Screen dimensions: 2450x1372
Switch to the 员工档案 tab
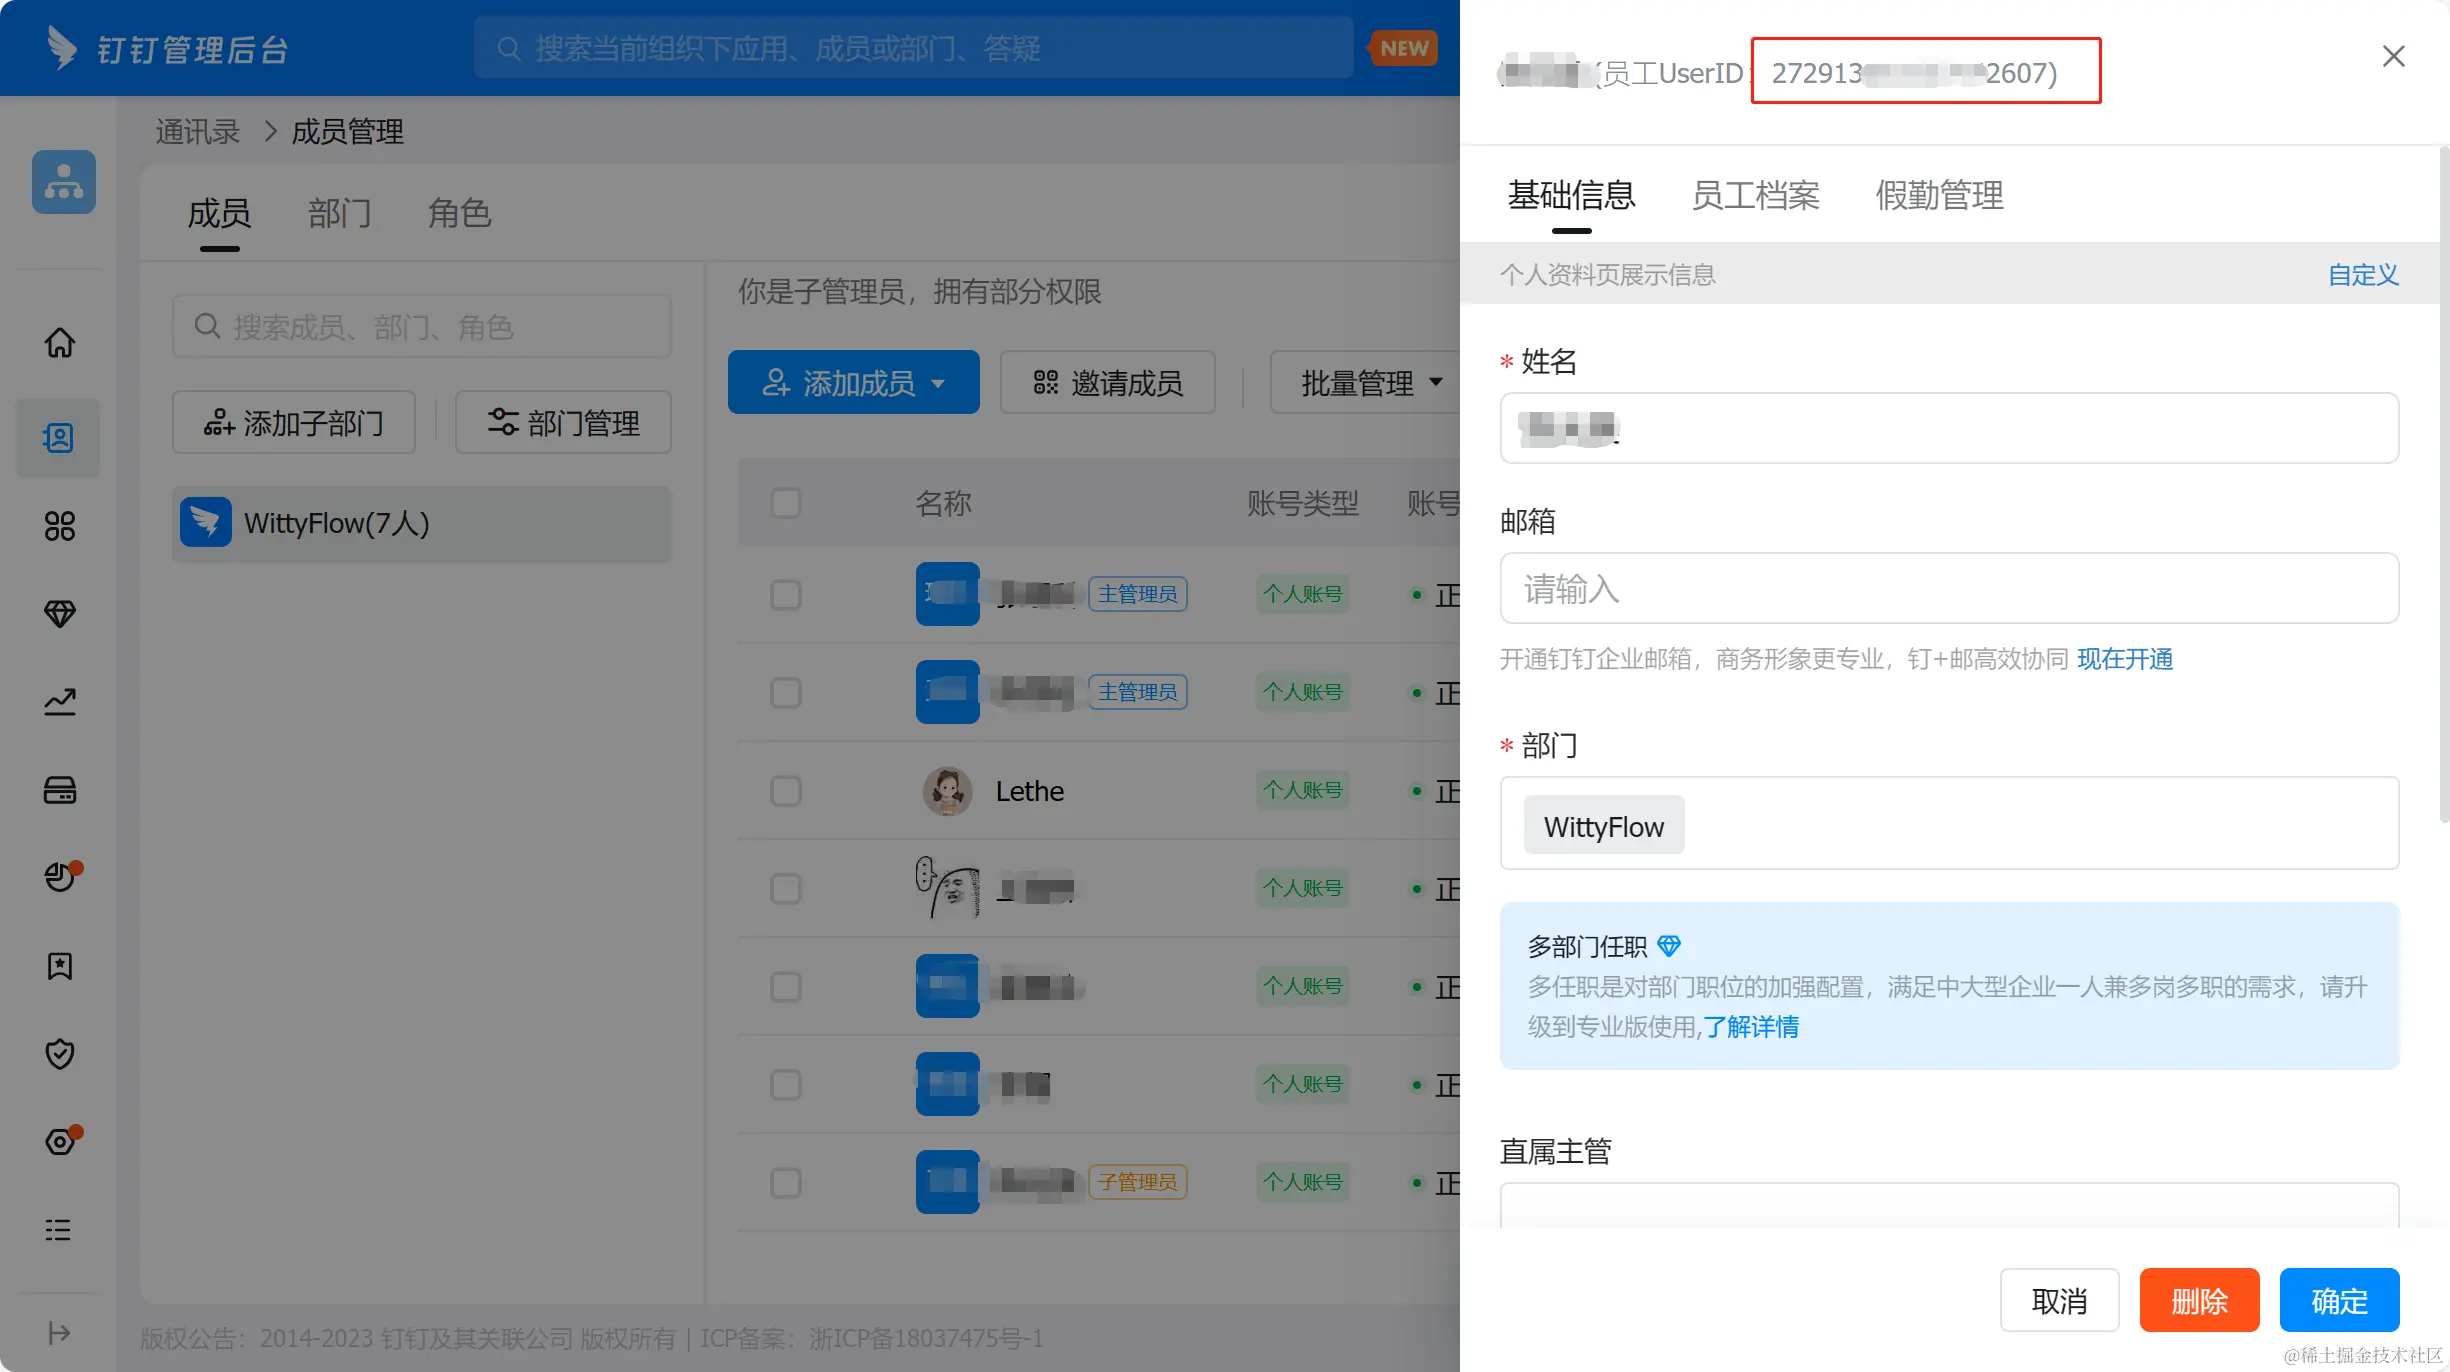[1755, 196]
